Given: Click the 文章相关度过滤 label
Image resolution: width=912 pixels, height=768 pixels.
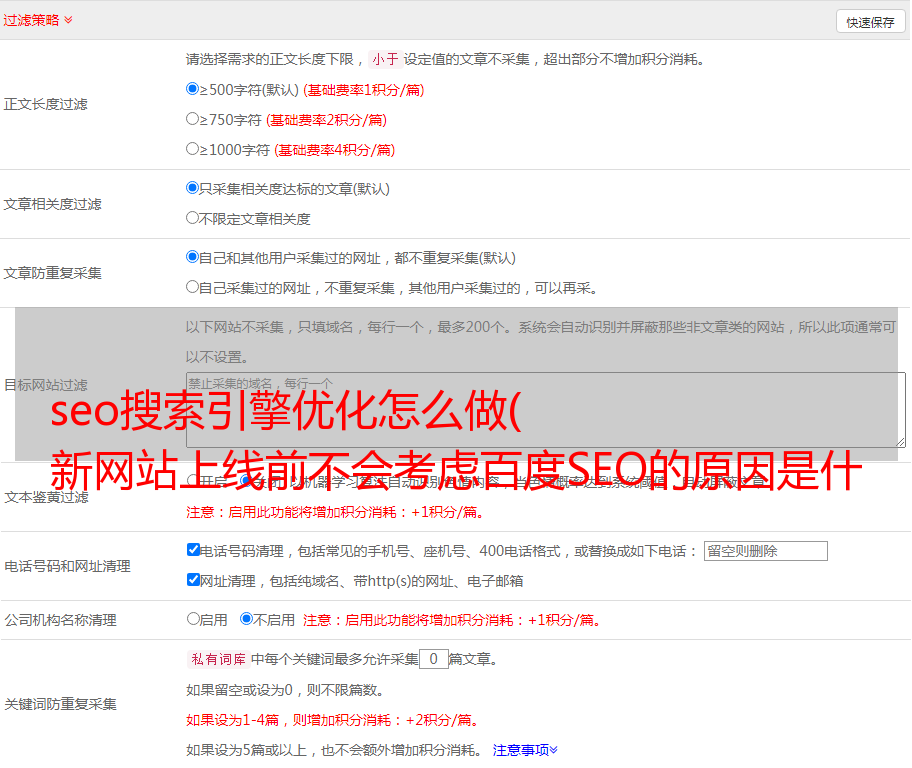Looking at the screenshot, I should click(53, 204).
